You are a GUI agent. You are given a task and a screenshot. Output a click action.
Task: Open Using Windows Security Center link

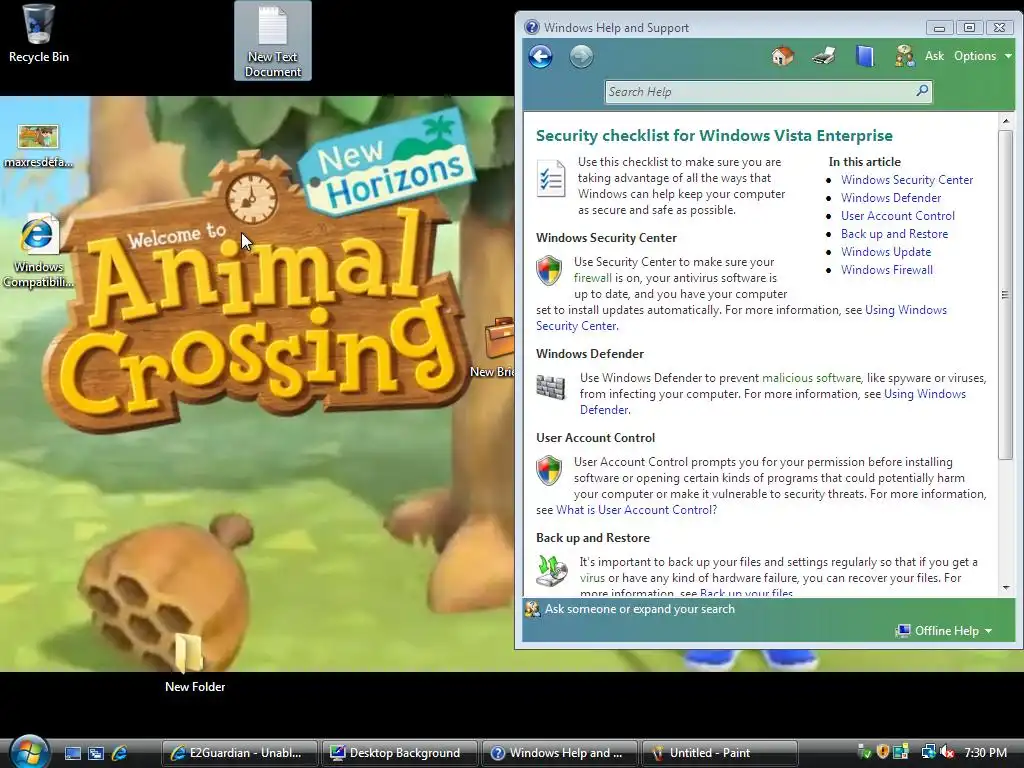tap(905, 310)
